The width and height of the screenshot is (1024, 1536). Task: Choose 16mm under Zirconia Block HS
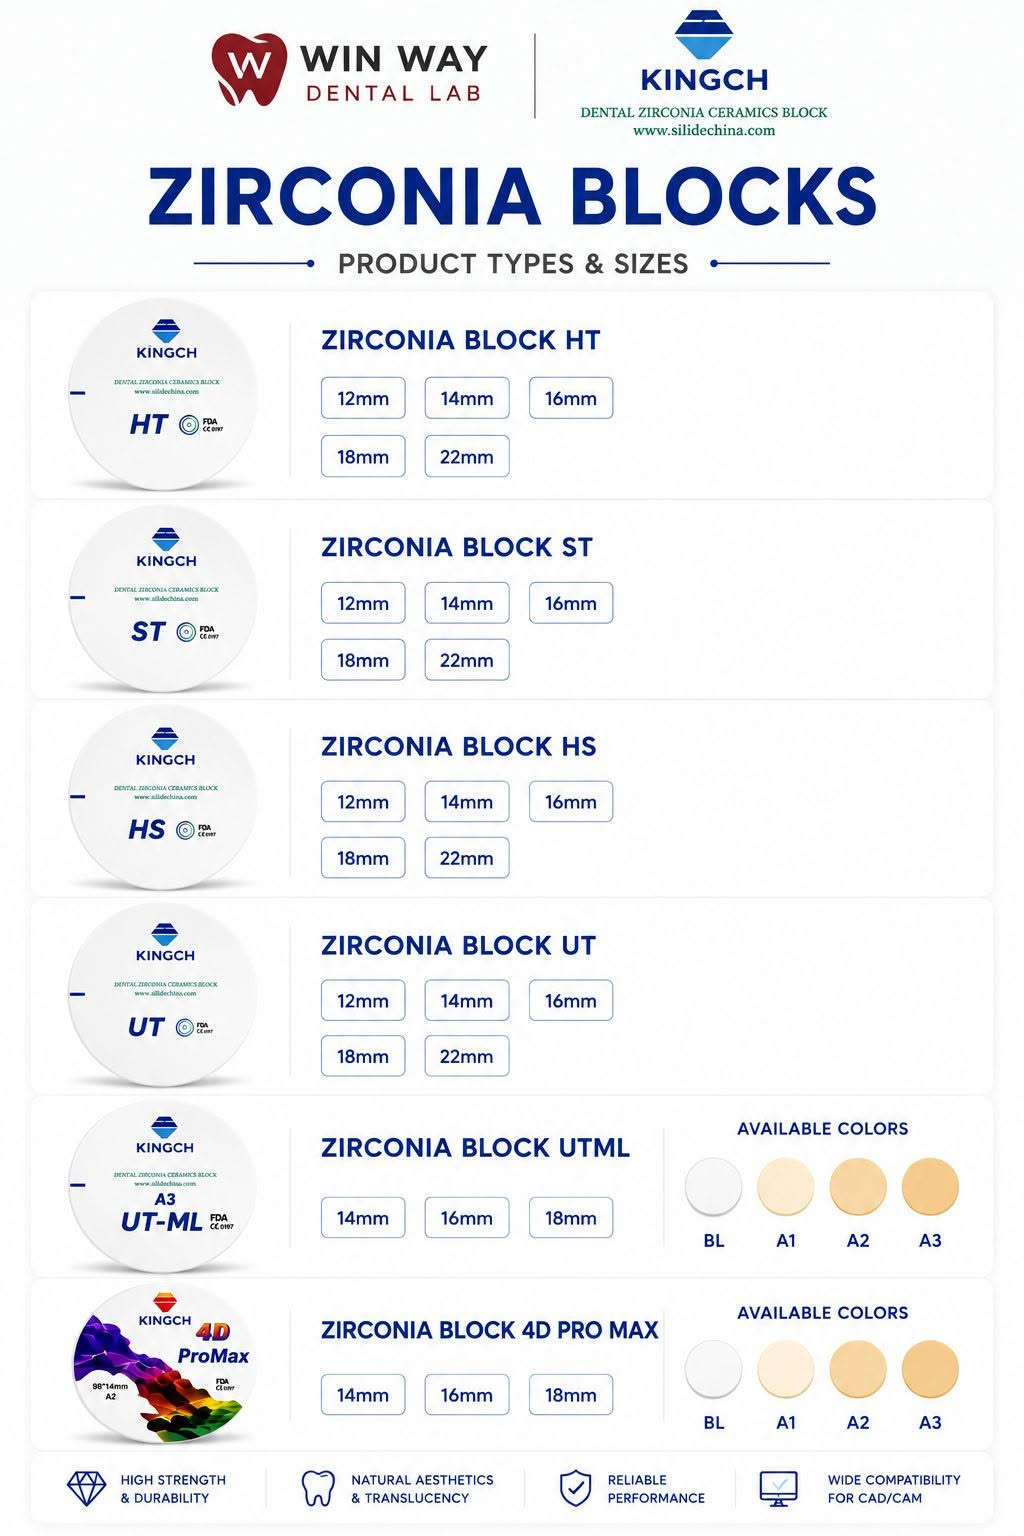(571, 802)
